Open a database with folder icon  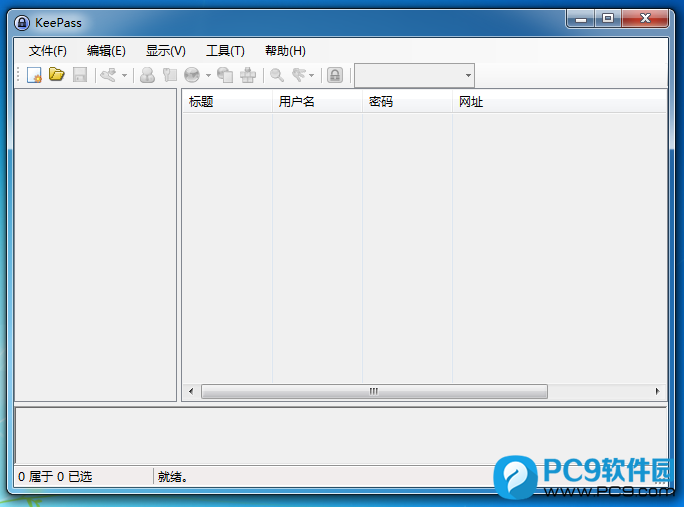57,75
